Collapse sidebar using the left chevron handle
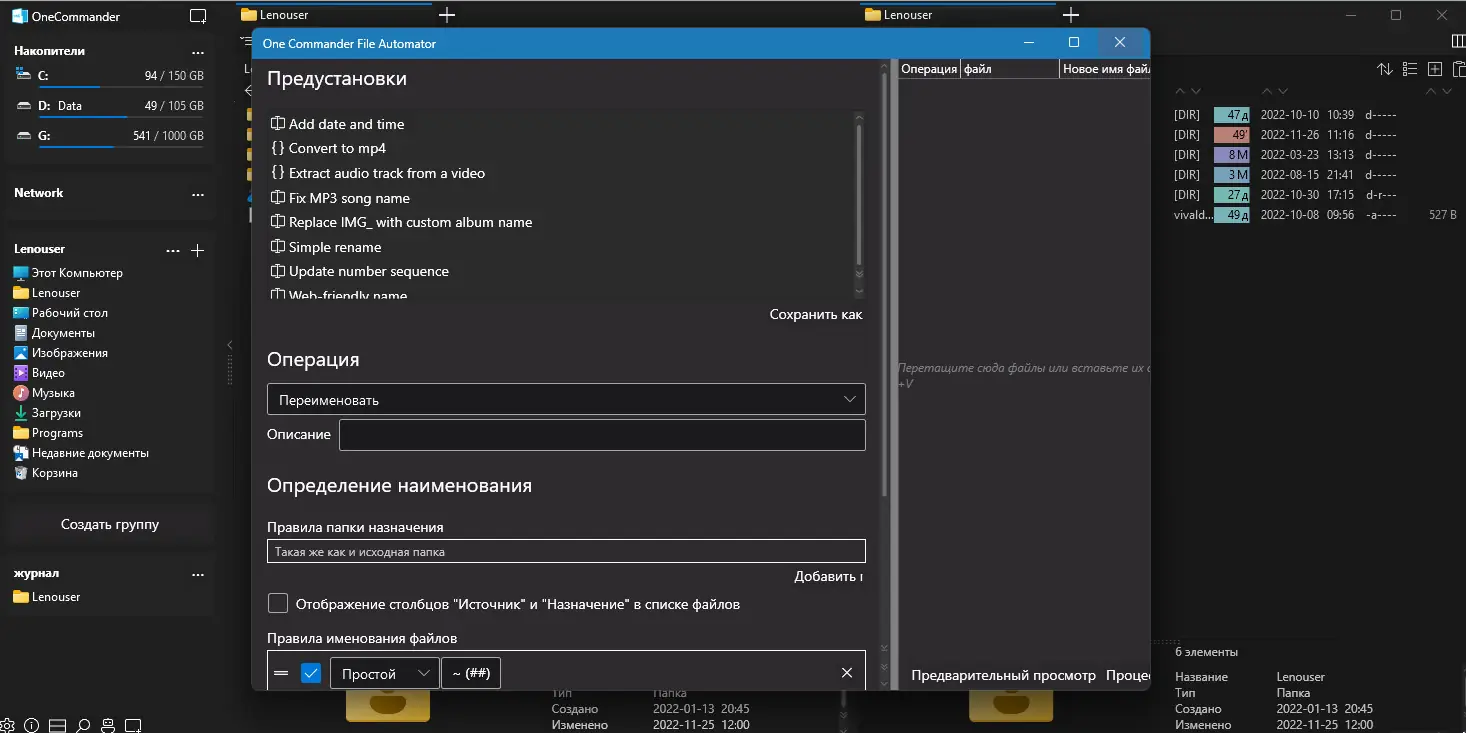The height and width of the screenshot is (733, 1466). point(229,345)
